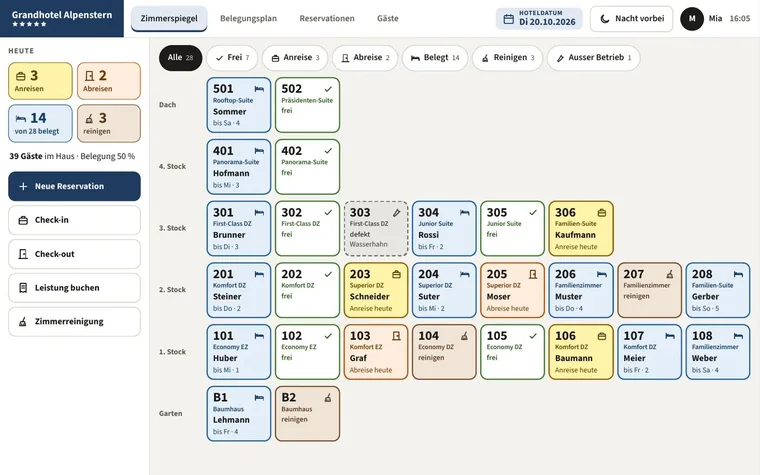
Task: Click the bed icon on room 201 Steiner
Action: click(x=259, y=274)
